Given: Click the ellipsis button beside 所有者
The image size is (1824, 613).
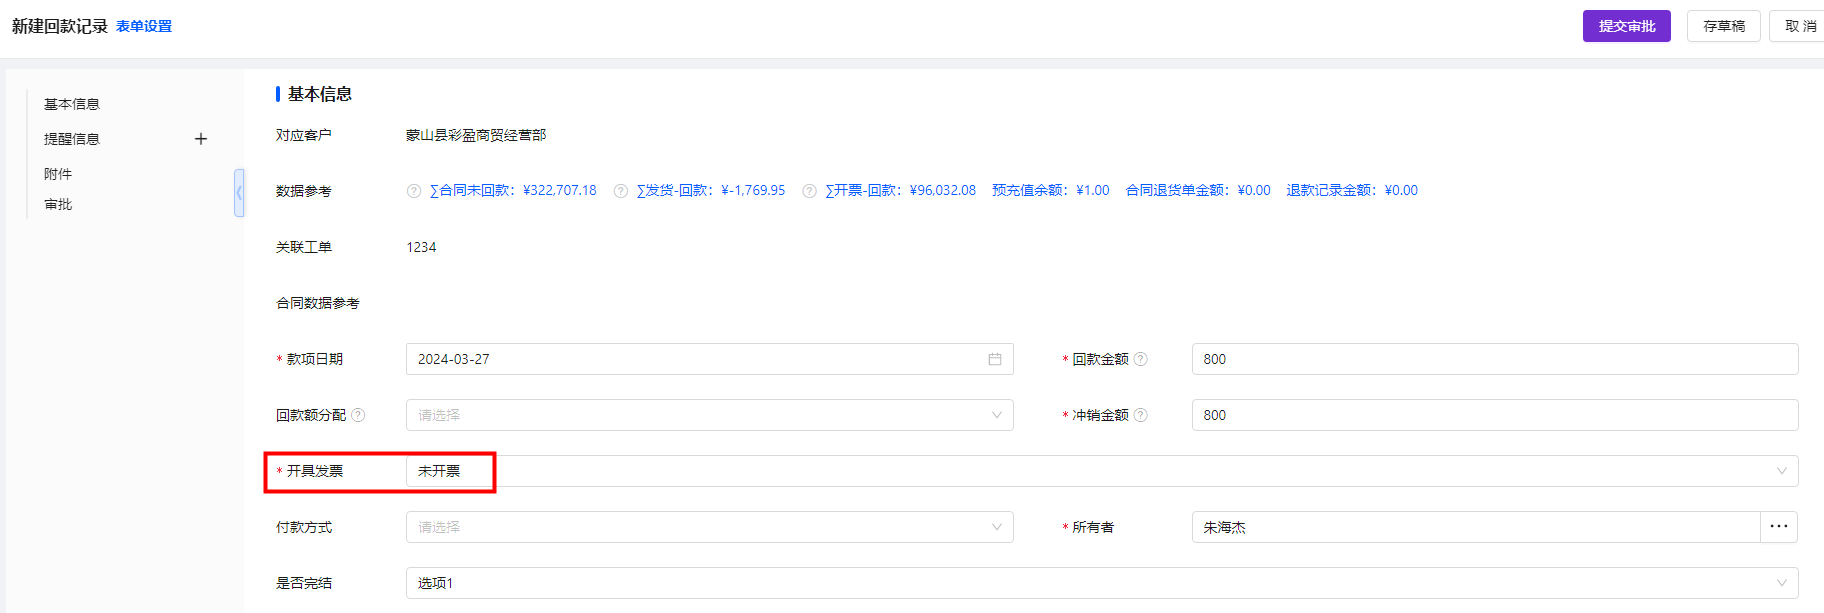Looking at the screenshot, I should pyautogui.click(x=1779, y=527).
